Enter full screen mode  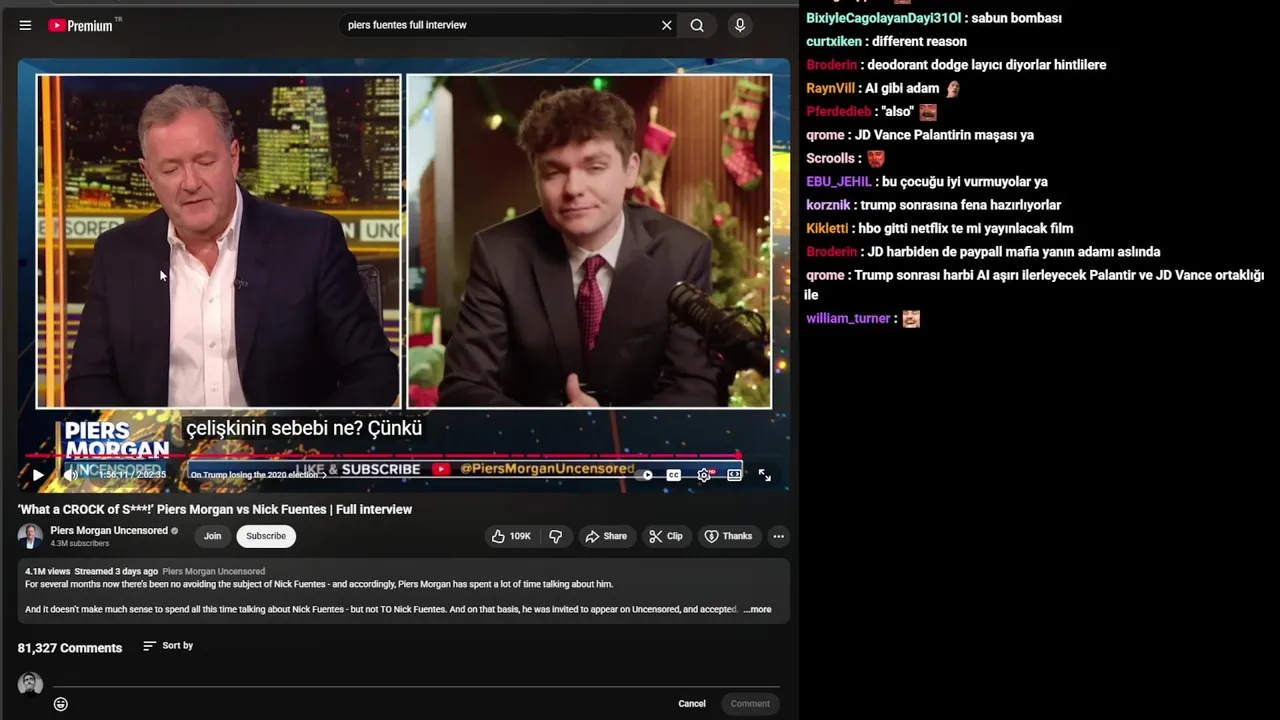pyautogui.click(x=765, y=475)
